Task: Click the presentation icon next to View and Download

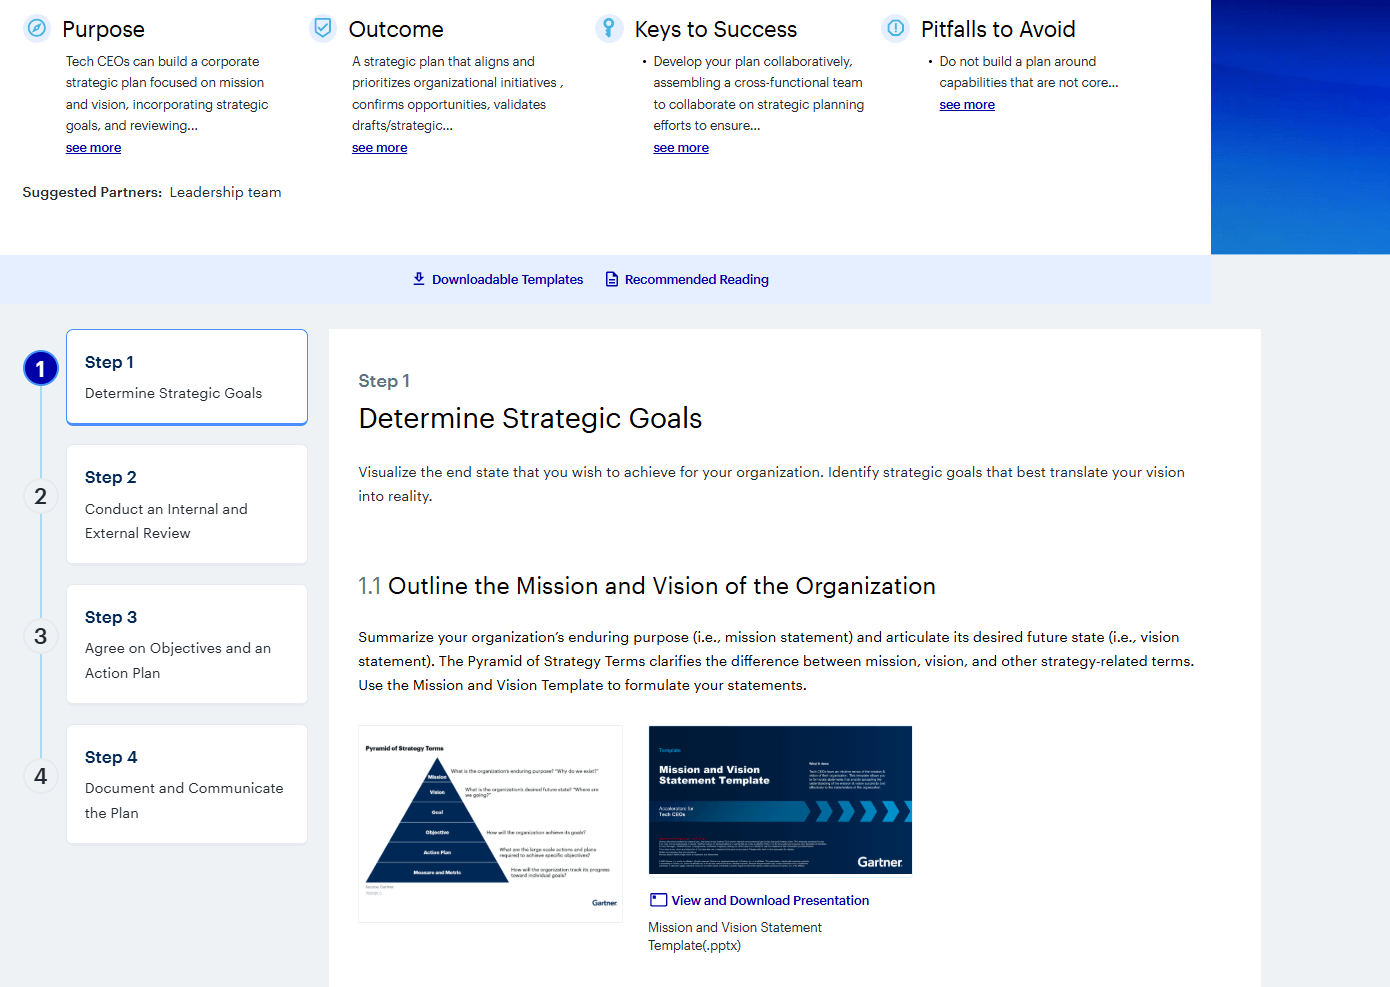Action: click(658, 899)
